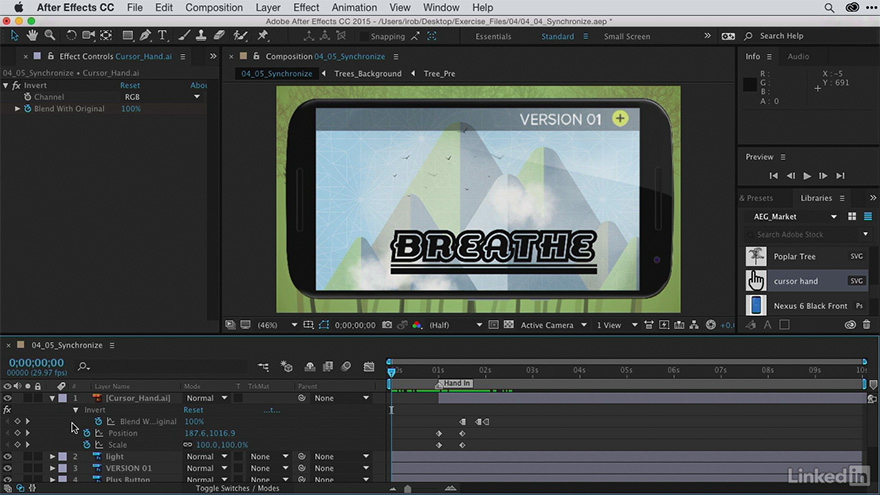Select the Selection arrow tool
This screenshot has height=495, width=880.
15,35
